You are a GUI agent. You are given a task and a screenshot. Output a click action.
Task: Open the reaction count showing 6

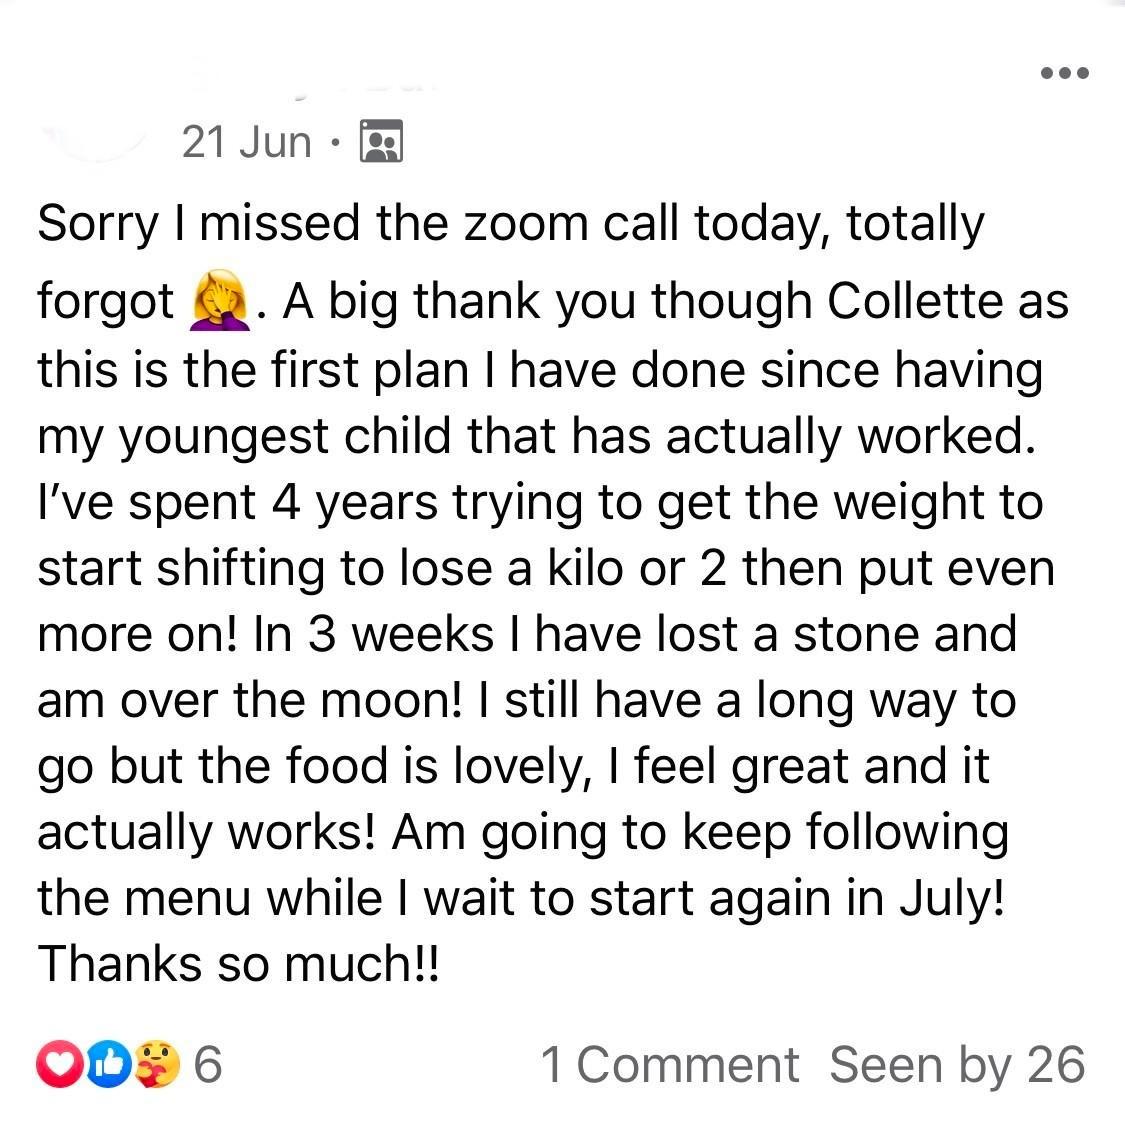click(x=207, y=1066)
